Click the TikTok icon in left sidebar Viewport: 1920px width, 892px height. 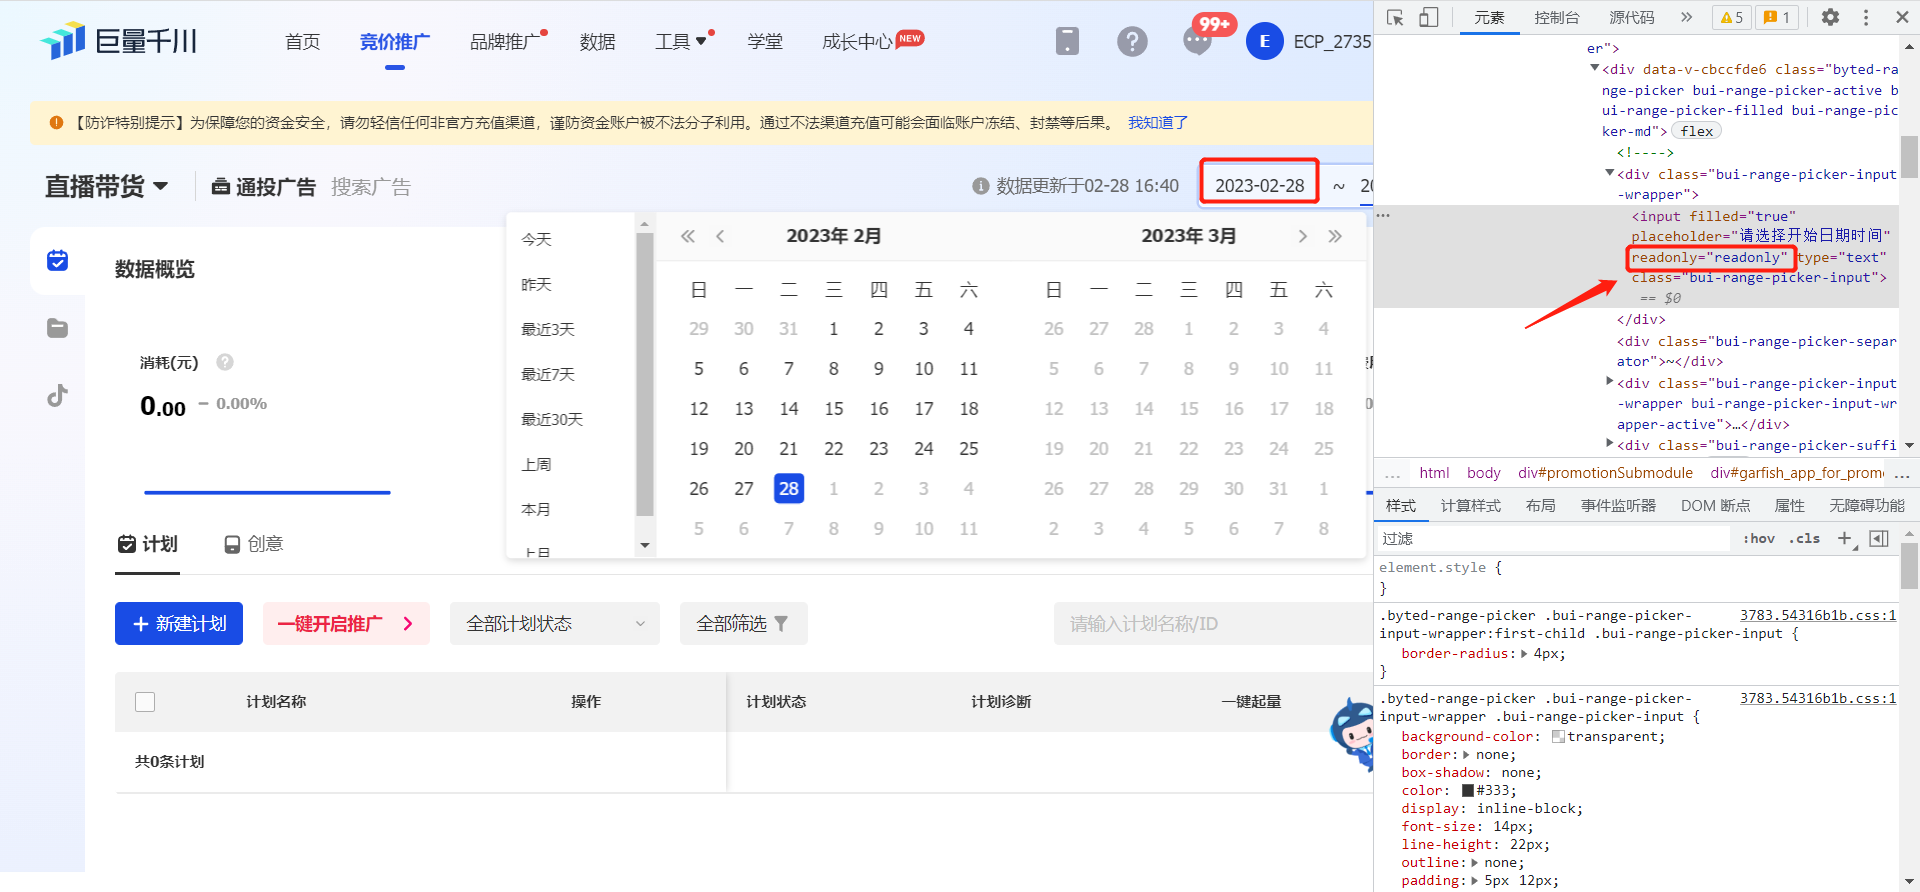pyautogui.click(x=57, y=396)
